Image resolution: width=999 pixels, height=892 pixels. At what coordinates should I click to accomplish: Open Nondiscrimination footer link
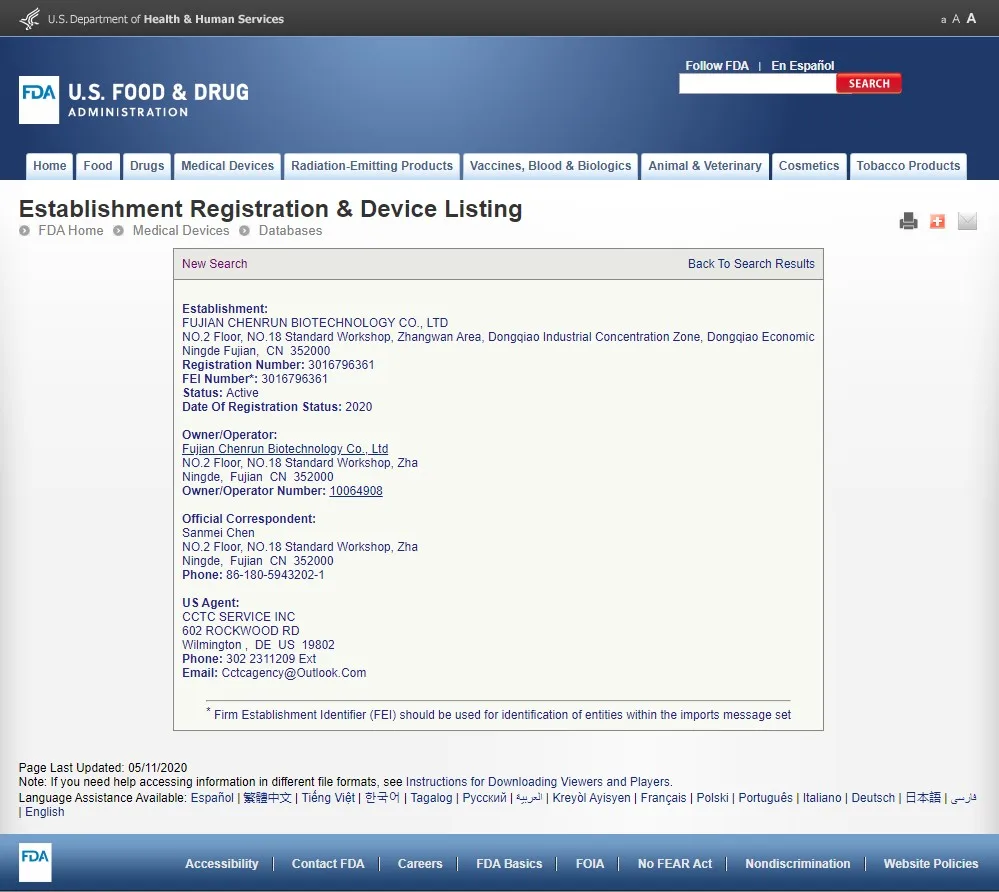tap(798, 864)
